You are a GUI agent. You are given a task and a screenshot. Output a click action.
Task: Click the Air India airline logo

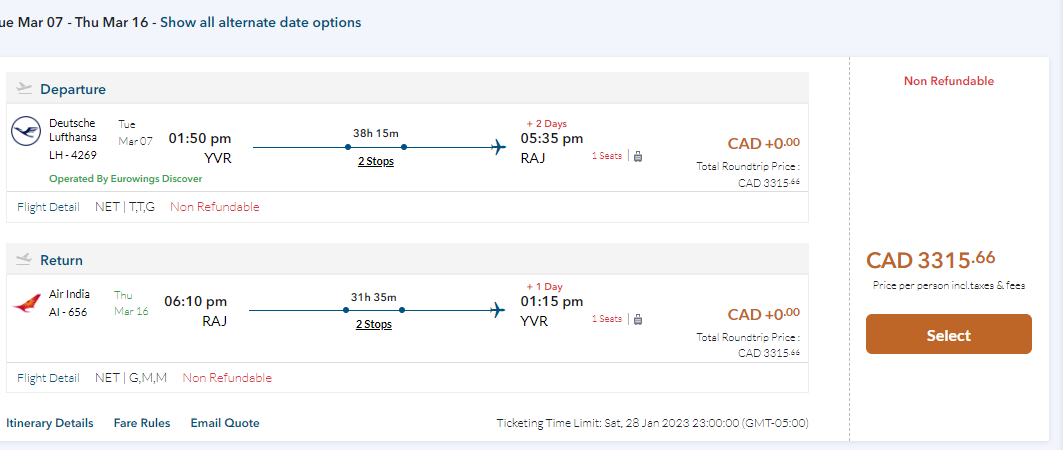click(x=27, y=302)
